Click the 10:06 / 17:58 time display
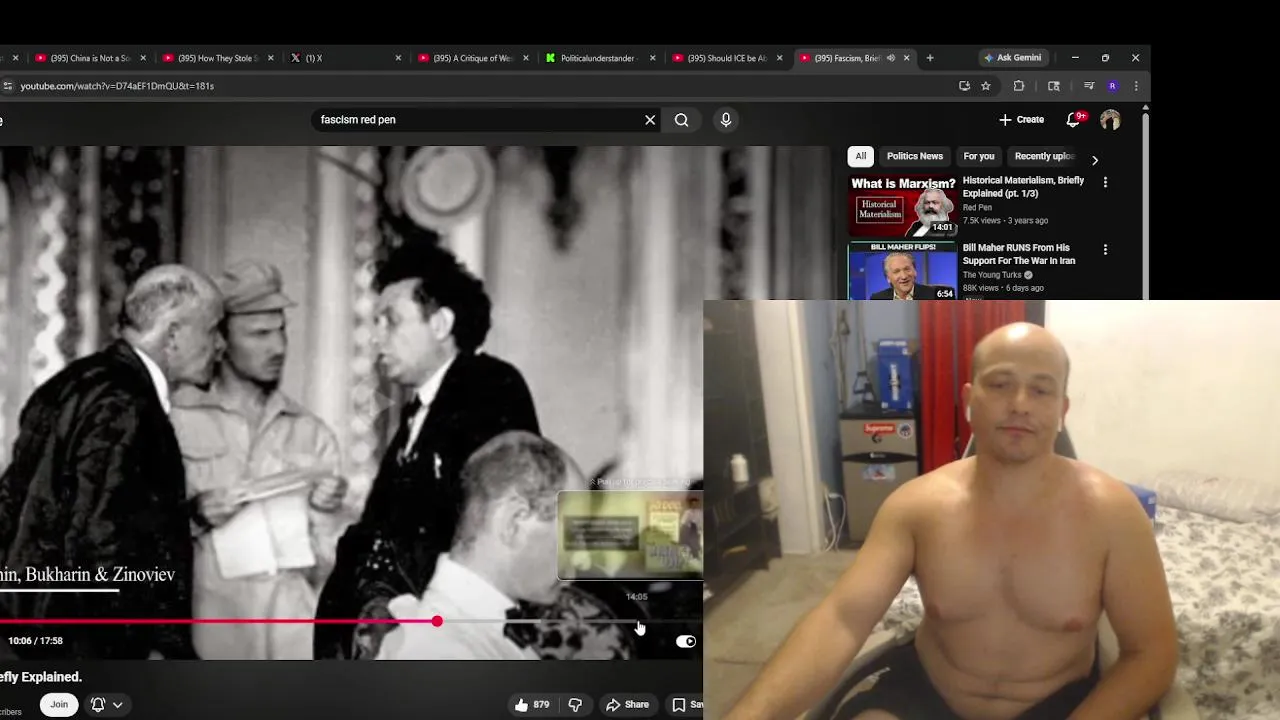The image size is (1280, 720). coord(35,641)
